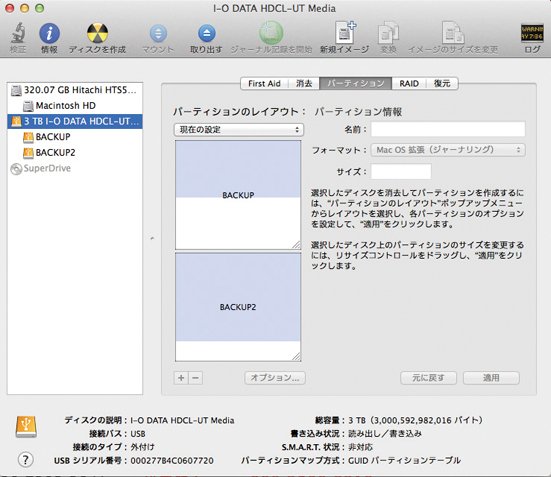Eject the disk with the 取り出す icon
Image resolution: width=551 pixels, height=477 pixels.
pos(207,33)
